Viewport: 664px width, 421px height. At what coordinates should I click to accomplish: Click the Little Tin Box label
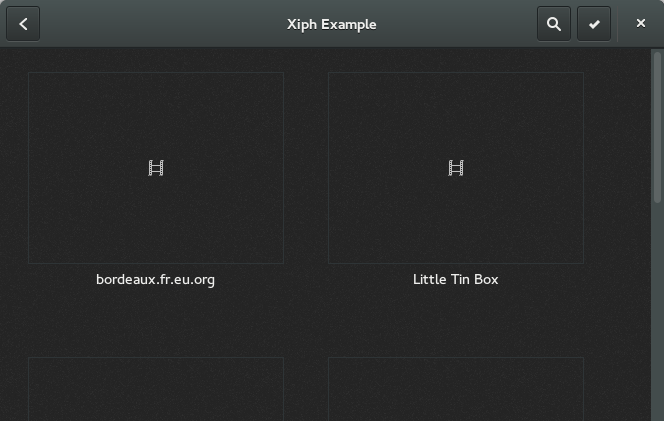click(x=456, y=280)
